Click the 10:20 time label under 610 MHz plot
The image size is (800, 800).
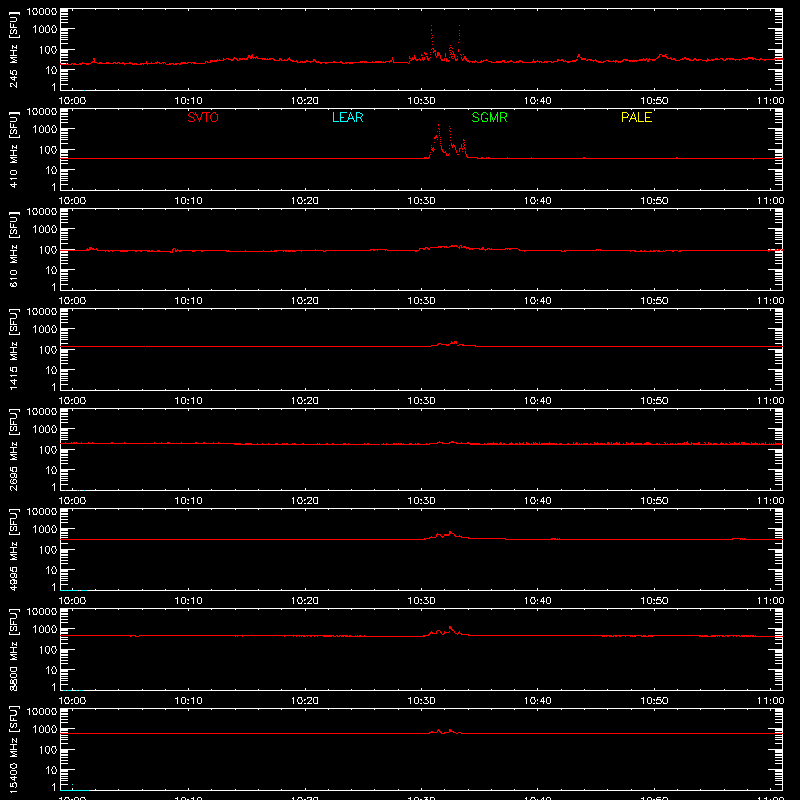(x=305, y=301)
